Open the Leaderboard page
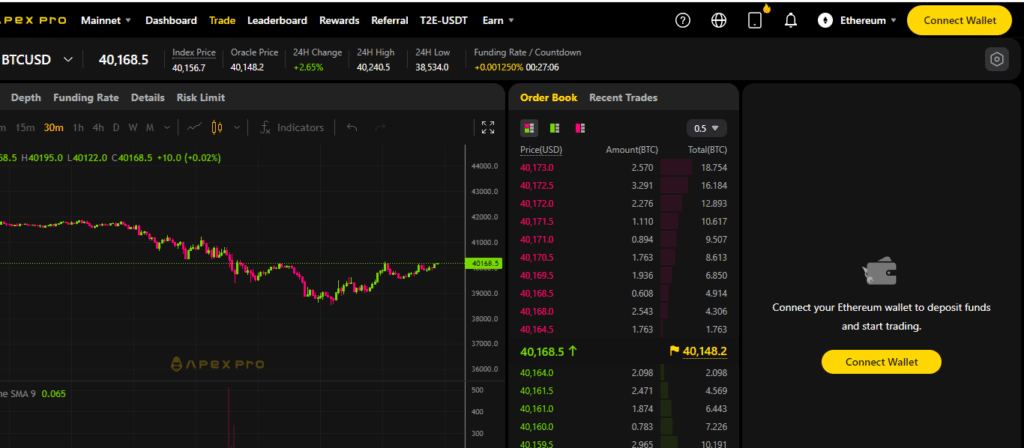This screenshot has width=1024, height=448. click(x=277, y=20)
